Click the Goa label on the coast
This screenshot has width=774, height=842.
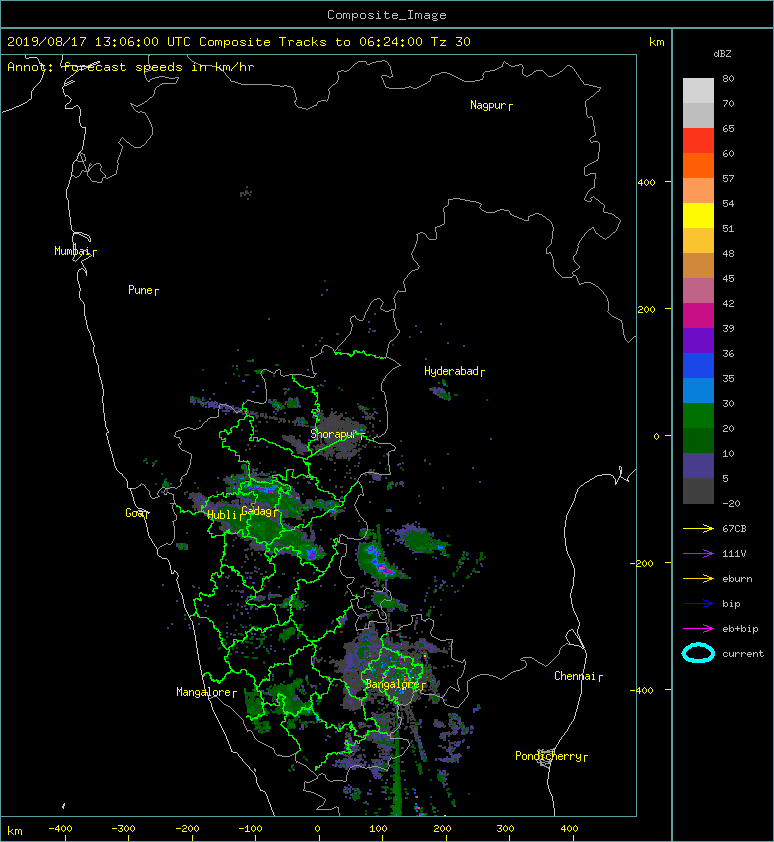137,513
